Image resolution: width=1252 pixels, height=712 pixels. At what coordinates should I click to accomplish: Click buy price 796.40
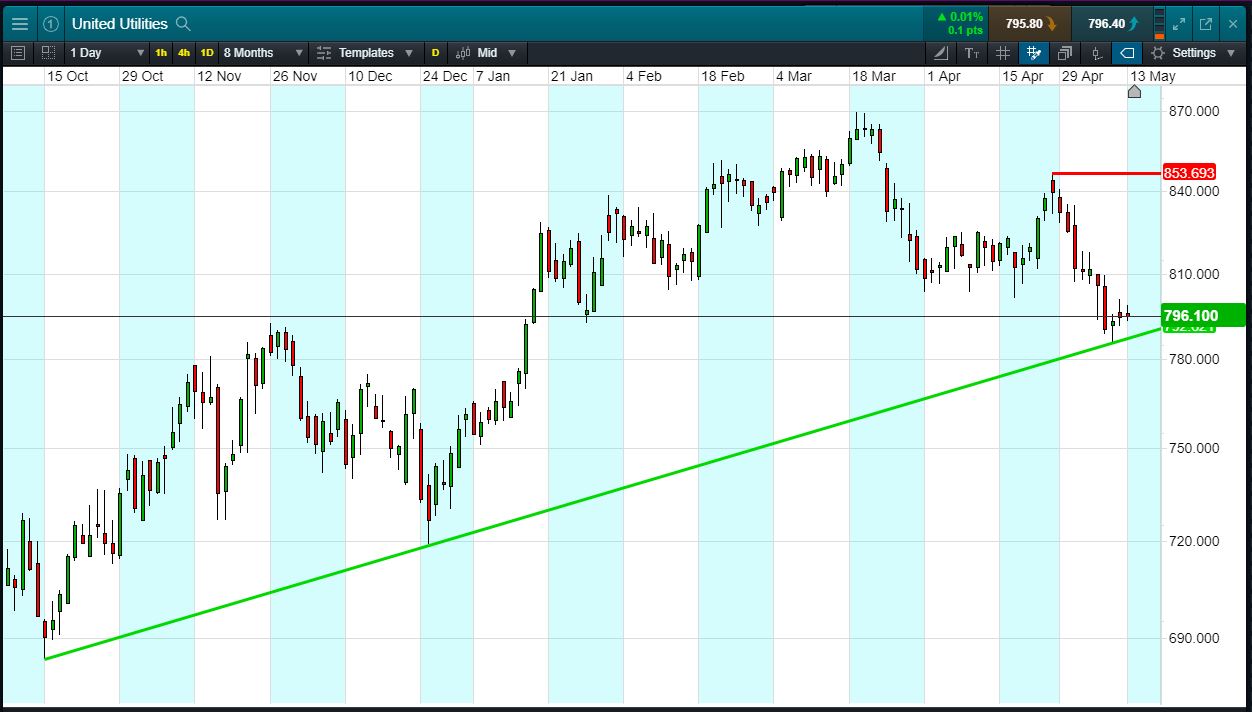tap(1111, 24)
